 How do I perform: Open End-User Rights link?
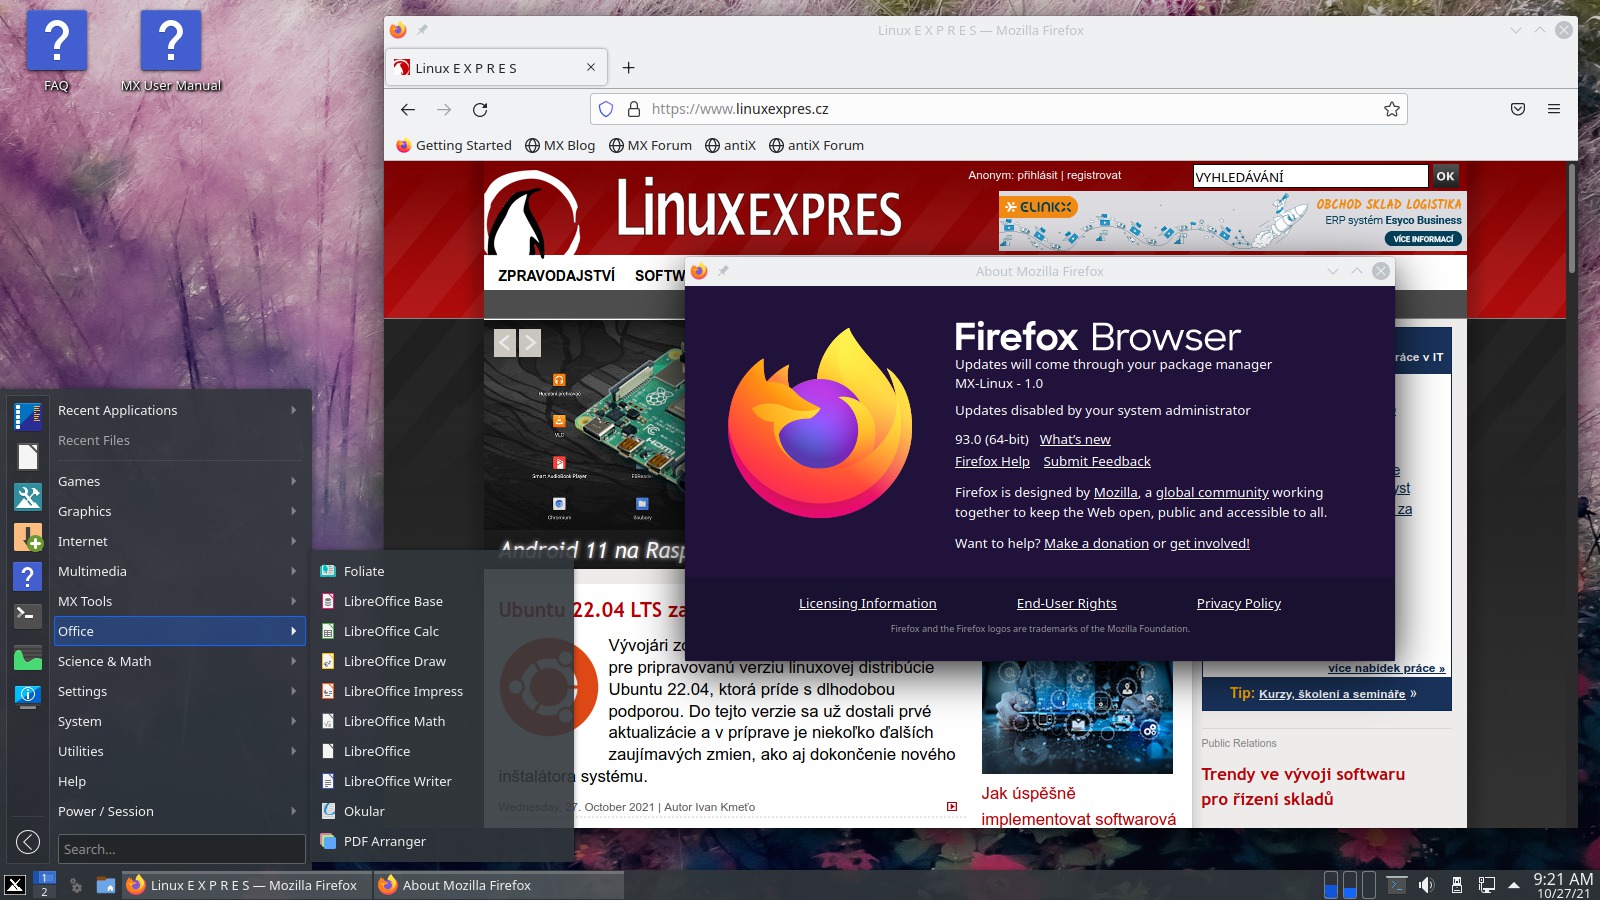[x=1066, y=603]
